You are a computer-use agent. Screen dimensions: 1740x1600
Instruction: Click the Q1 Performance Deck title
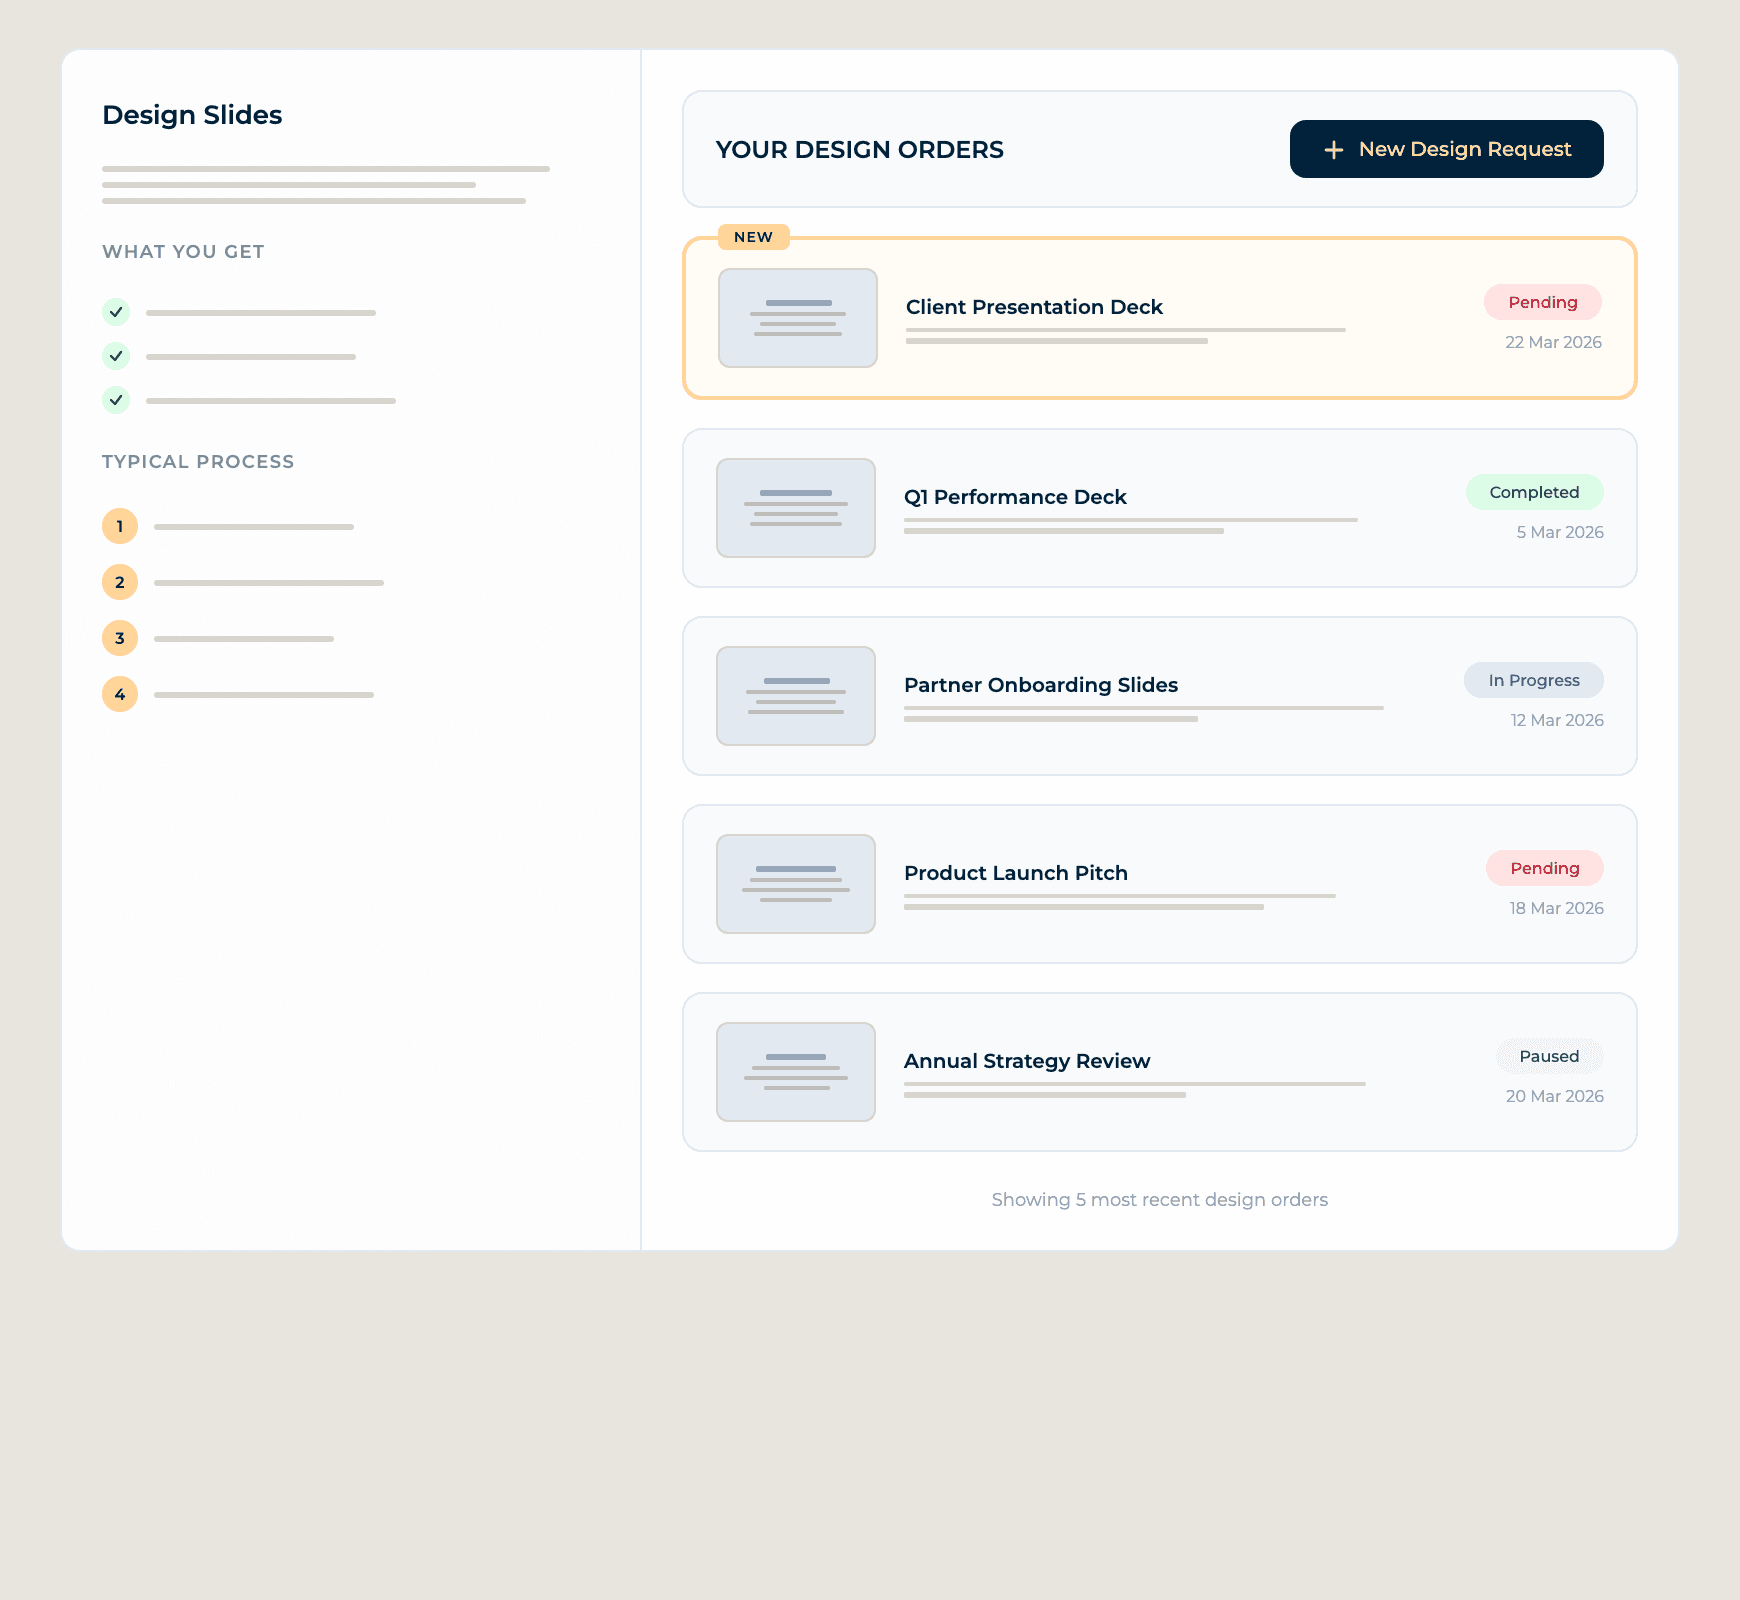tap(1015, 497)
